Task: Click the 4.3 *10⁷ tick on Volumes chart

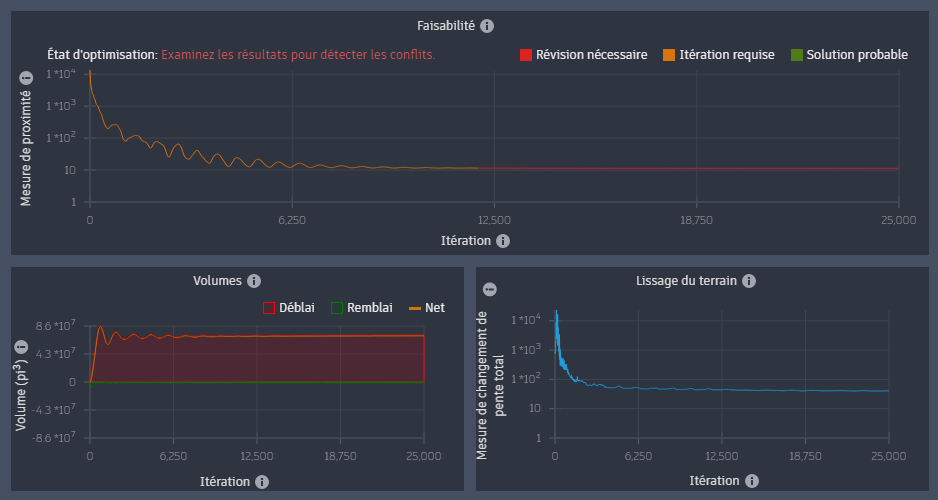Action: [56, 353]
